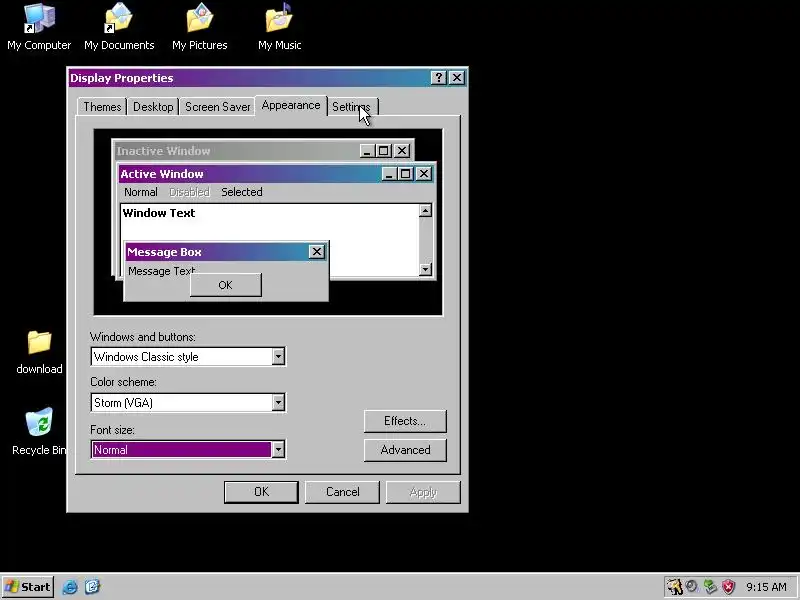The height and width of the screenshot is (600, 800).
Task: Click the Display Properties help question button
Action: (x=438, y=78)
